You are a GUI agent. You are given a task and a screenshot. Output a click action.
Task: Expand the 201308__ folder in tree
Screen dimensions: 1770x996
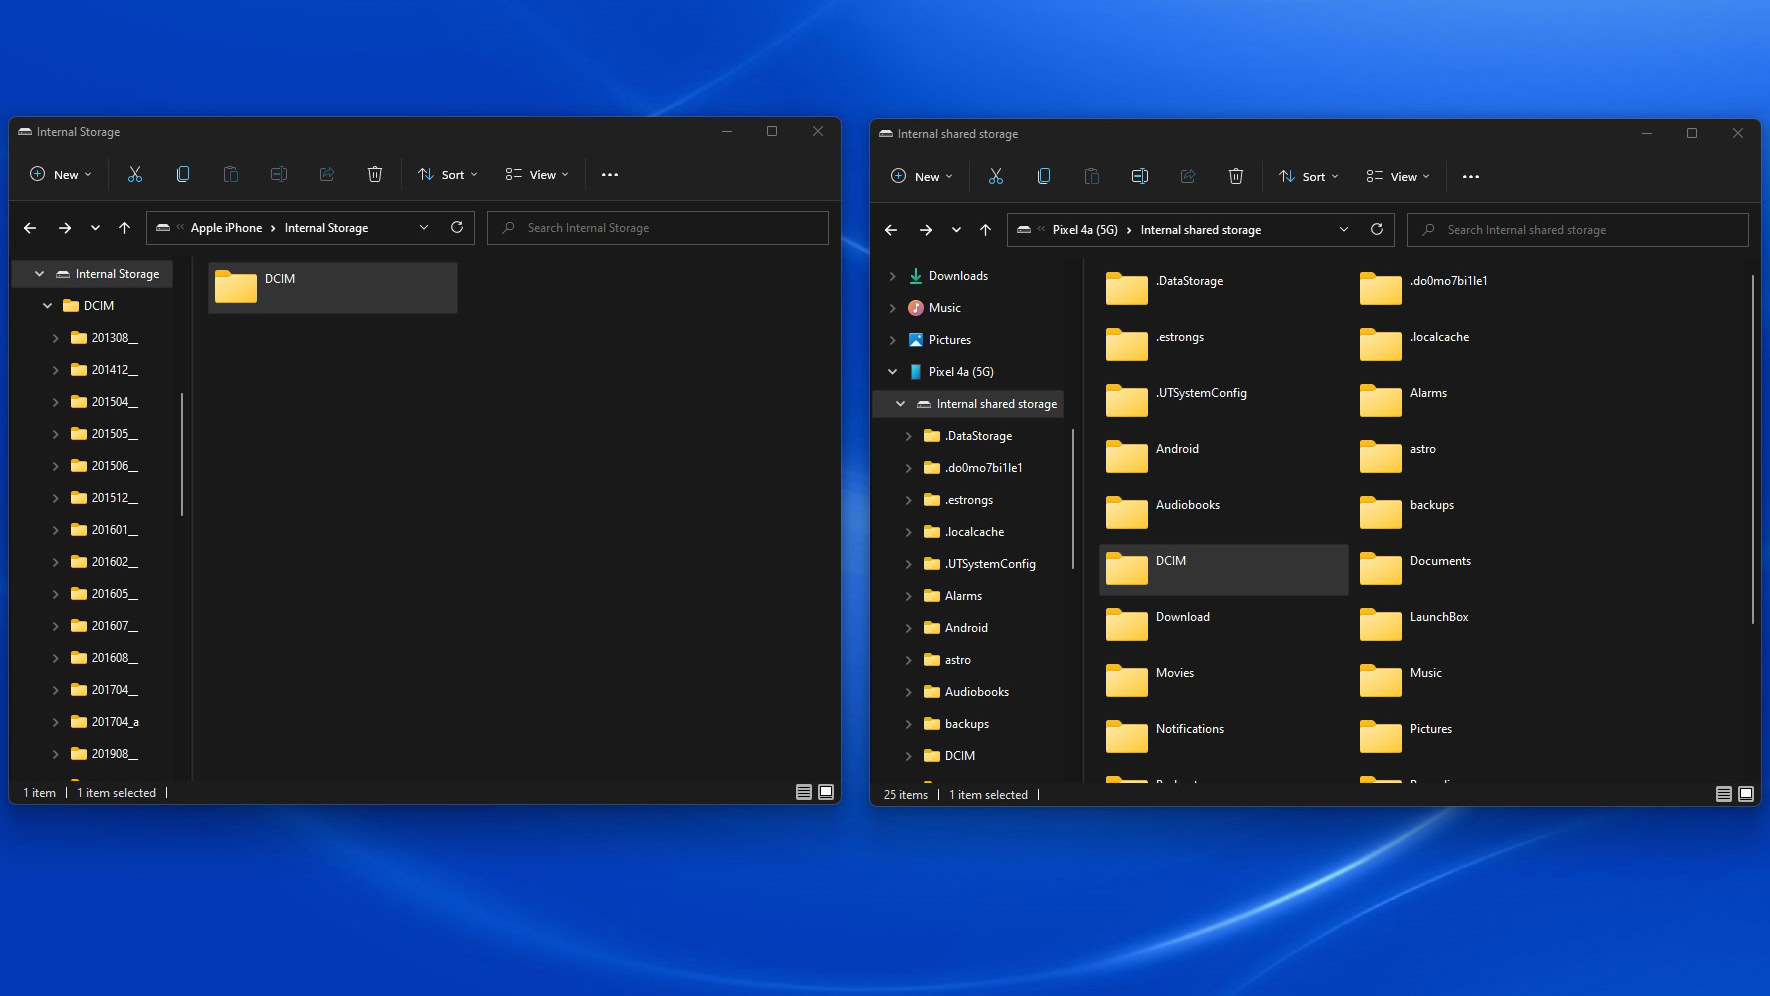(55, 338)
